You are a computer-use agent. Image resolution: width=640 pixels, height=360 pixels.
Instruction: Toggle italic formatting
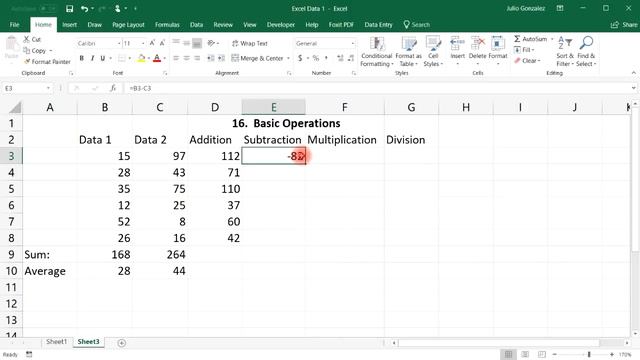click(92, 58)
